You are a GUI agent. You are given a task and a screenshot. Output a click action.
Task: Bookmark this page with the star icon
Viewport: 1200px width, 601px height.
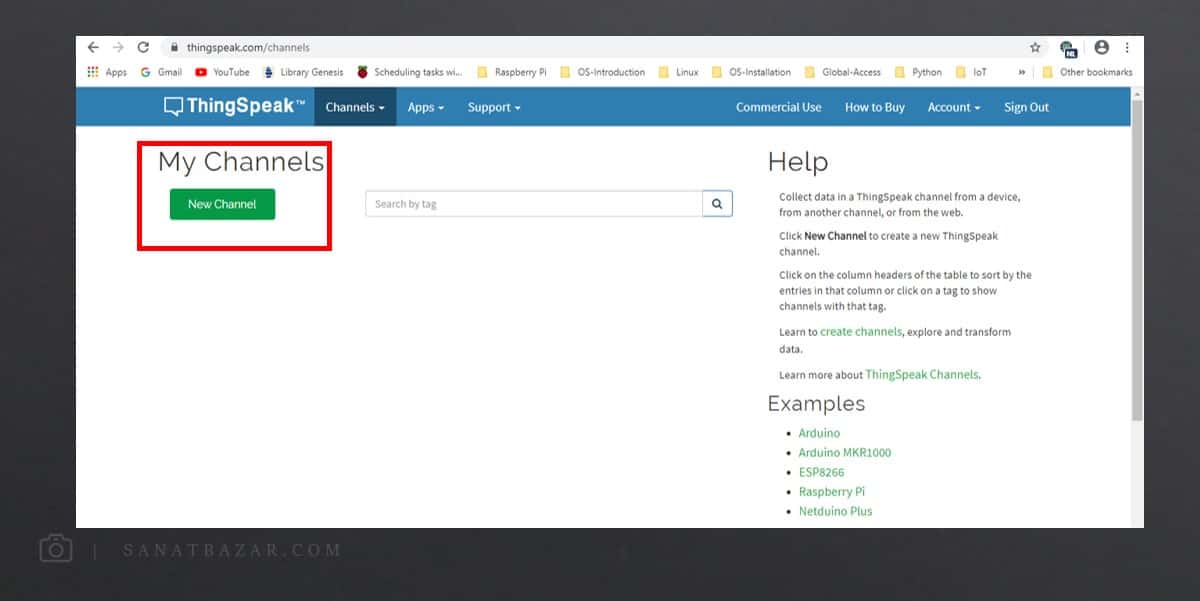(1035, 47)
